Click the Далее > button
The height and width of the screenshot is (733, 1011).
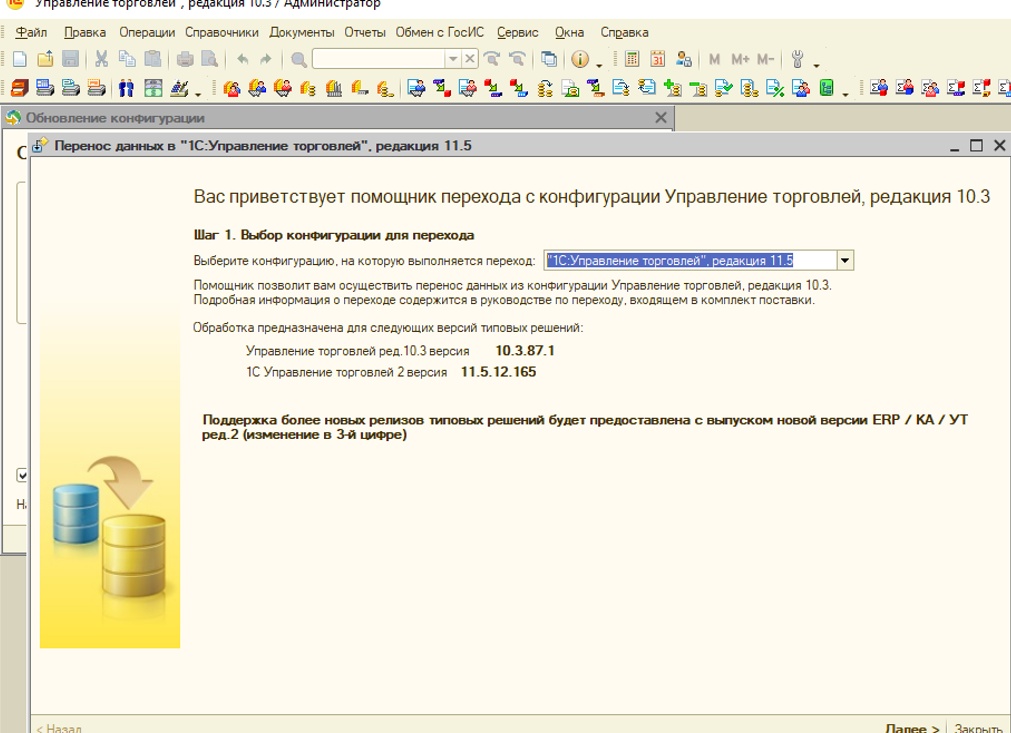coord(912,728)
